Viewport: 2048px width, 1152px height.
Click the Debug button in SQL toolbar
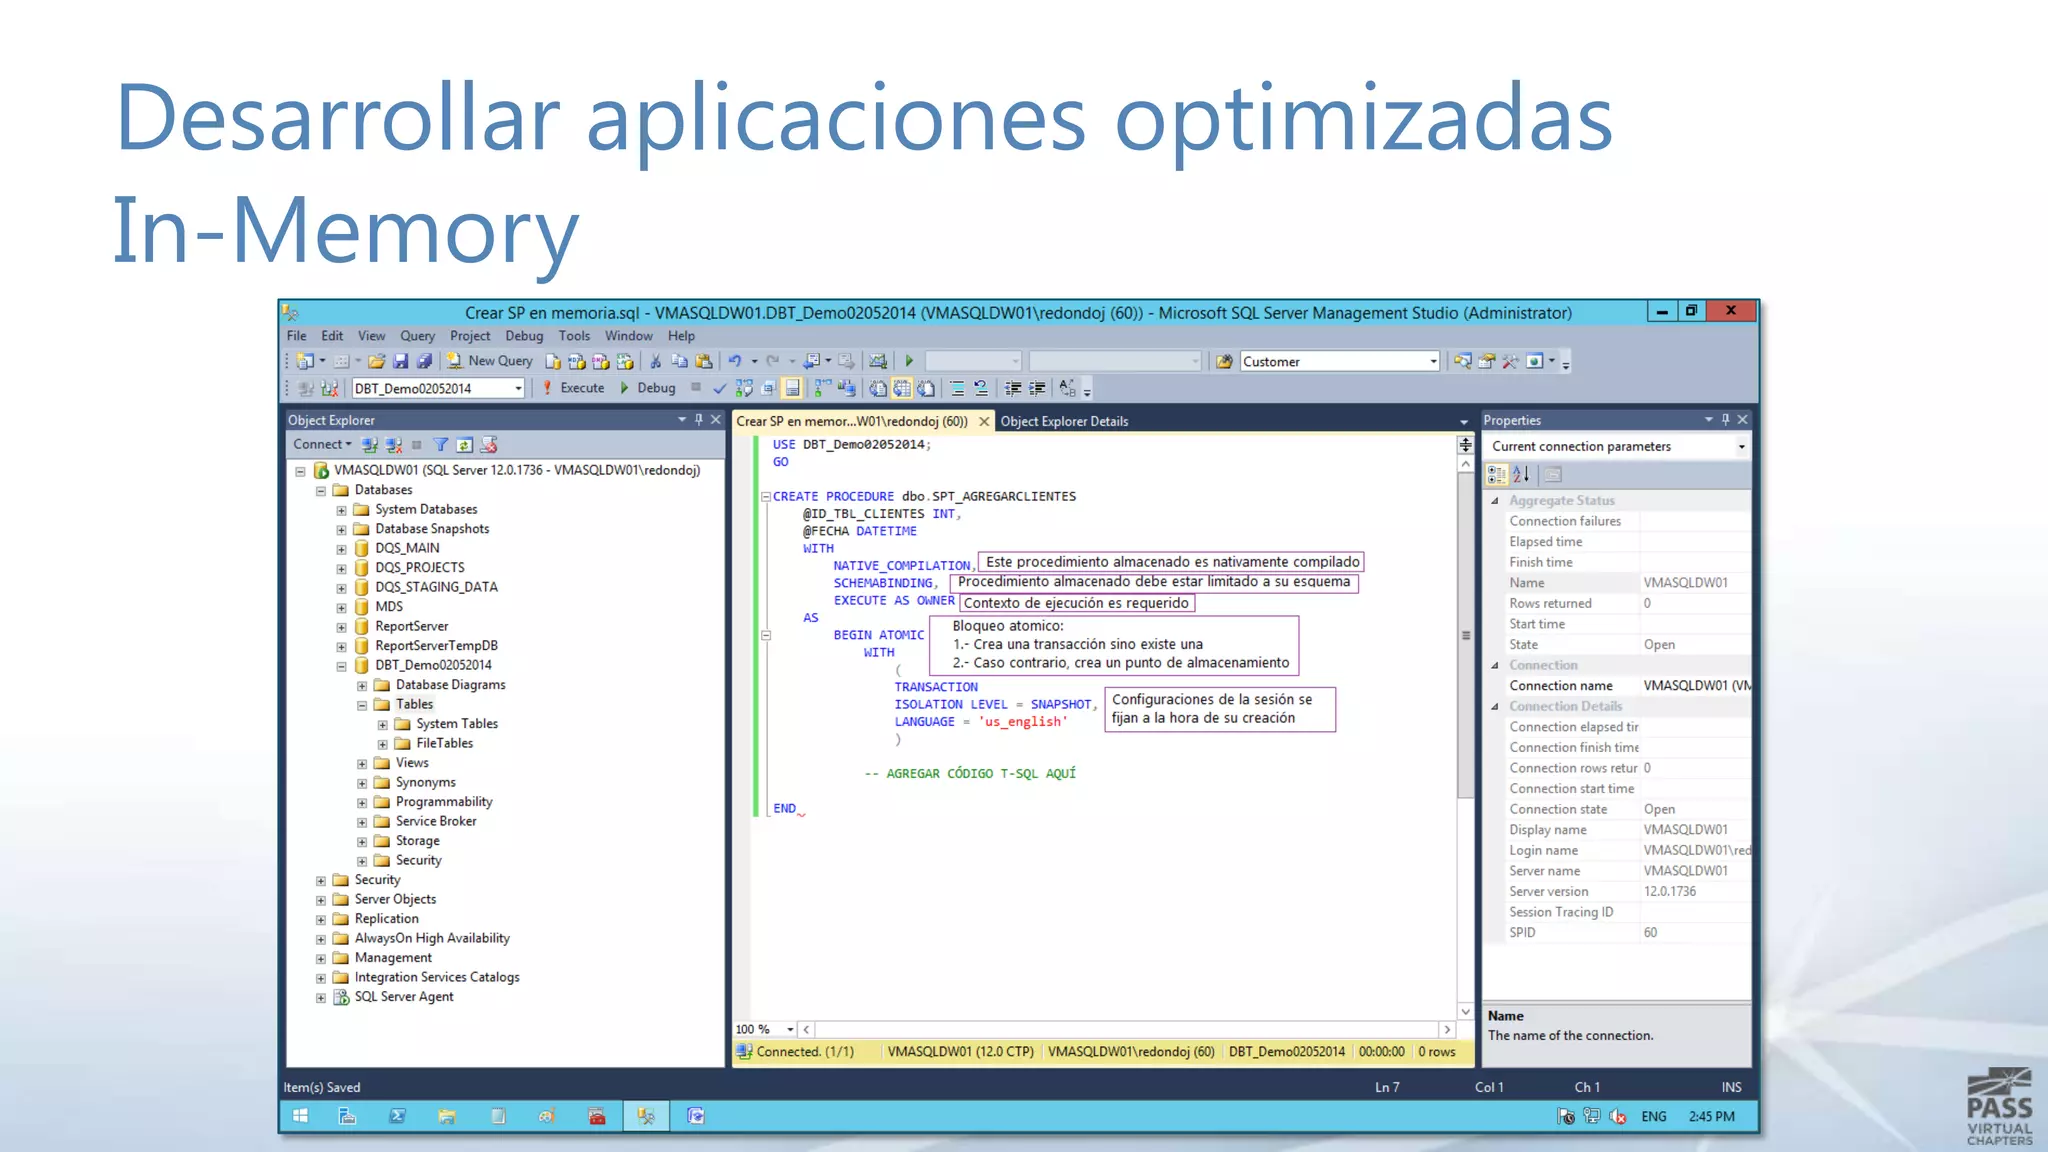(x=647, y=388)
